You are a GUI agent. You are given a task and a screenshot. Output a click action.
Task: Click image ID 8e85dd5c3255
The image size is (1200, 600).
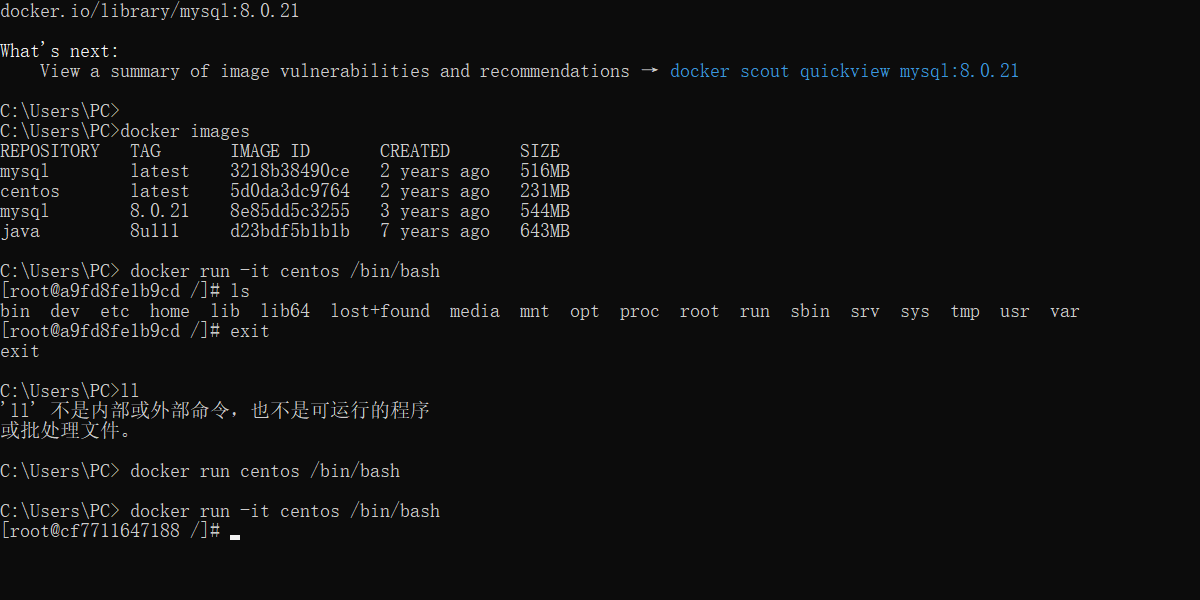tap(290, 211)
